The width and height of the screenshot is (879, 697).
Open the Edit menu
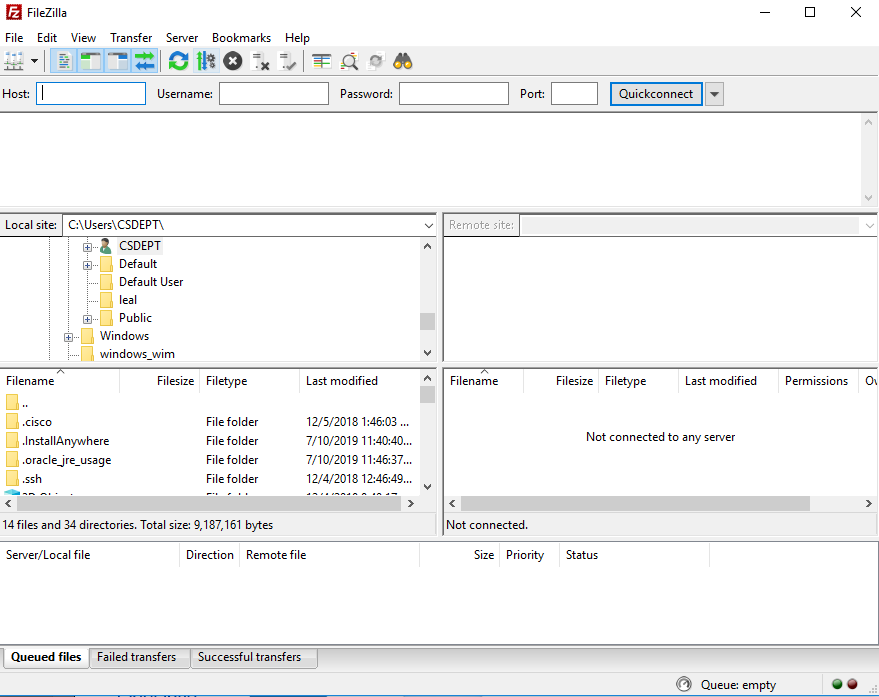pyautogui.click(x=47, y=38)
